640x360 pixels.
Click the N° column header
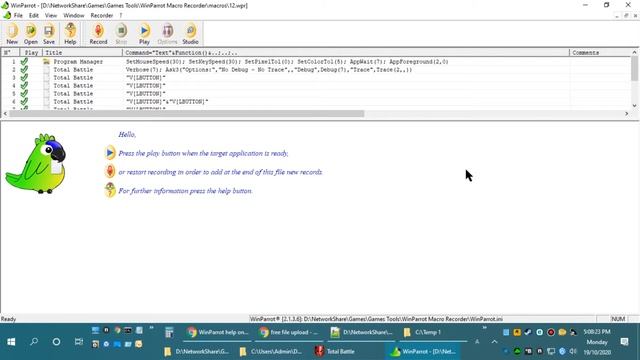coord(10,53)
